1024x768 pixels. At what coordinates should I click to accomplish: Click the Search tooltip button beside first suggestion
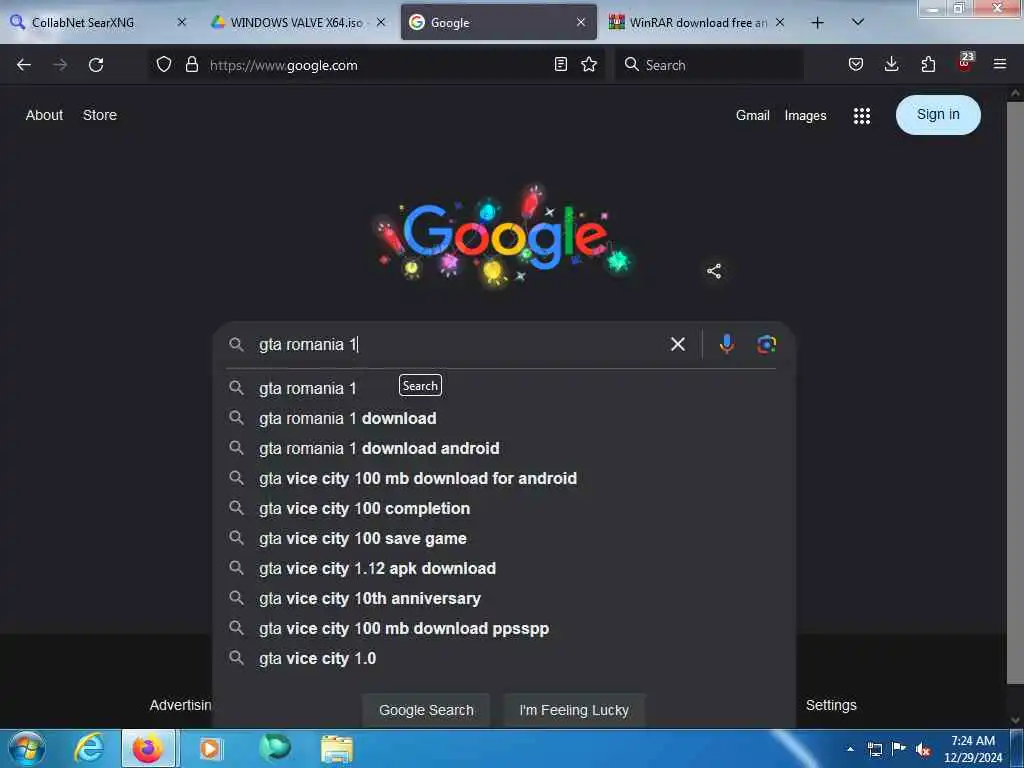420,385
